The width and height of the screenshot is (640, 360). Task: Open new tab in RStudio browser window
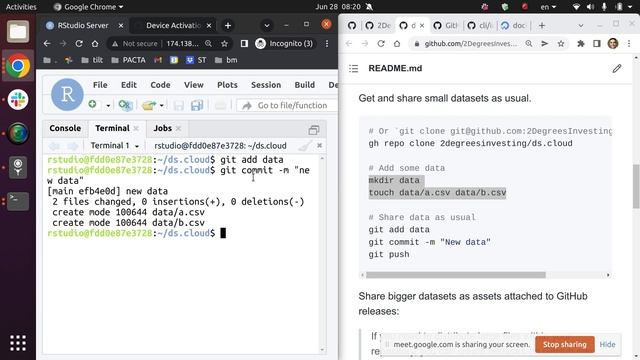228,25
